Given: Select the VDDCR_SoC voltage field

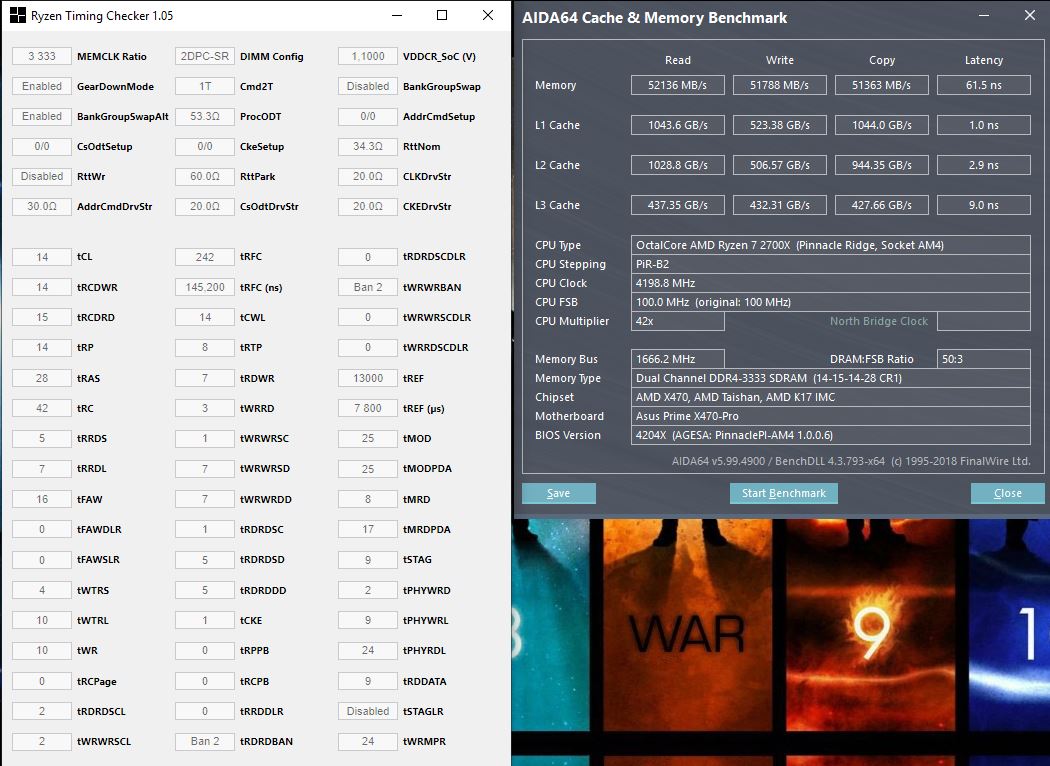Looking at the screenshot, I should 368,56.
